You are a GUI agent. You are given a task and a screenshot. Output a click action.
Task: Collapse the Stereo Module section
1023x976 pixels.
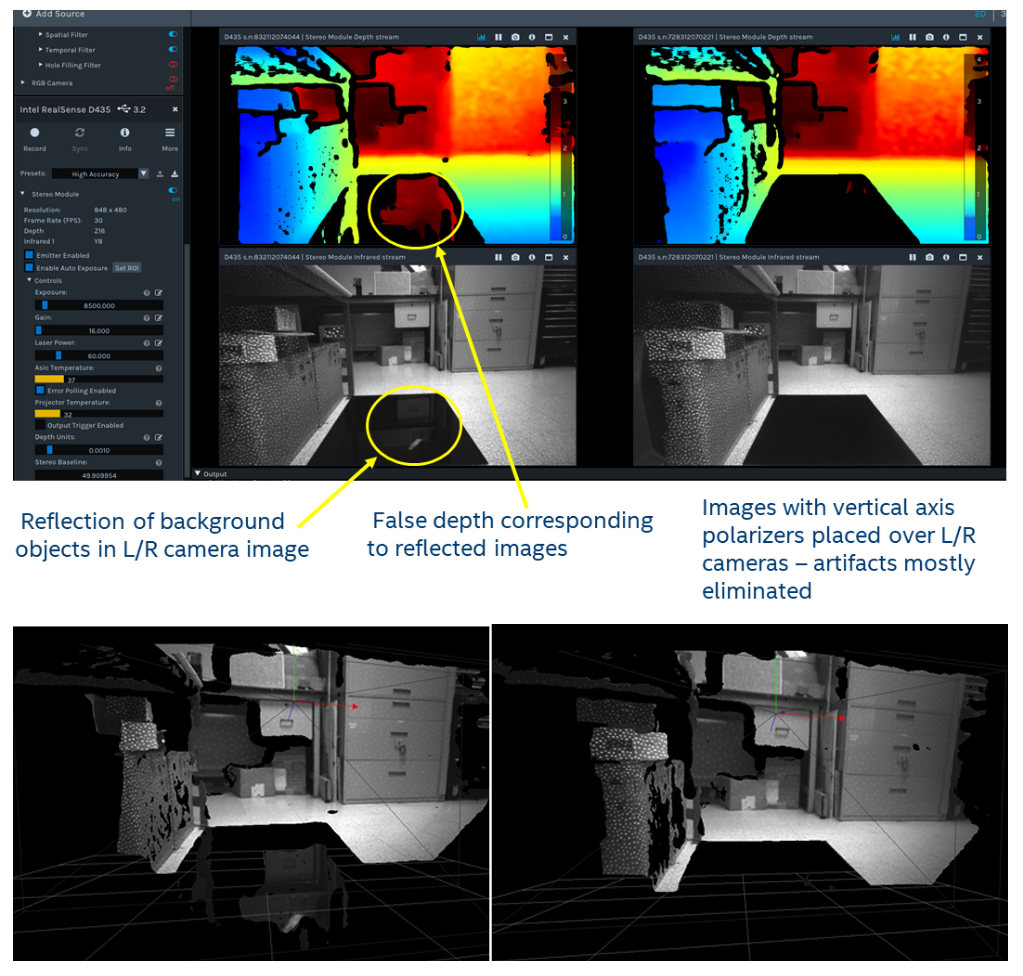(23, 193)
